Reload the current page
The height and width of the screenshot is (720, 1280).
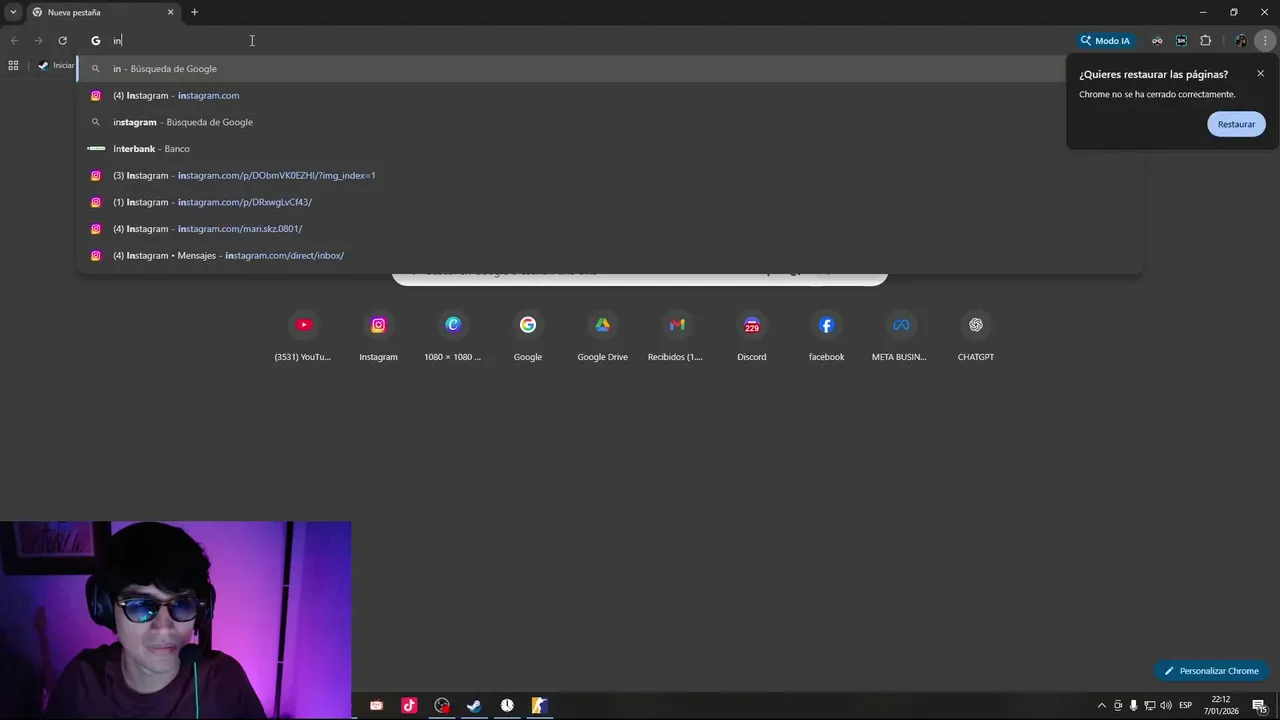(x=62, y=41)
